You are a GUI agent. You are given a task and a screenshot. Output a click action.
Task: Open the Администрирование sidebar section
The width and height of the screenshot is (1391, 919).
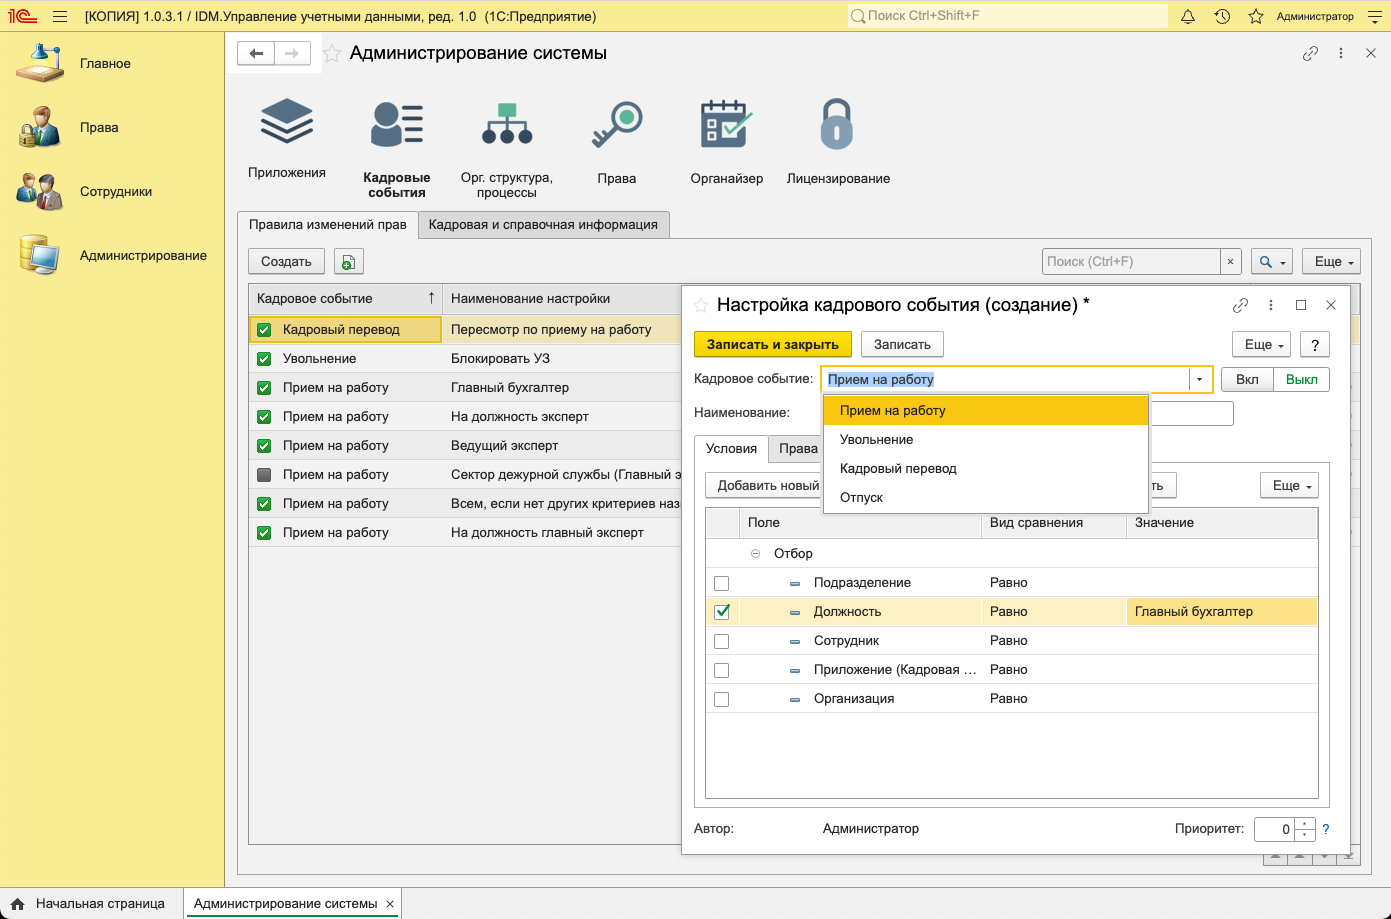coord(113,255)
